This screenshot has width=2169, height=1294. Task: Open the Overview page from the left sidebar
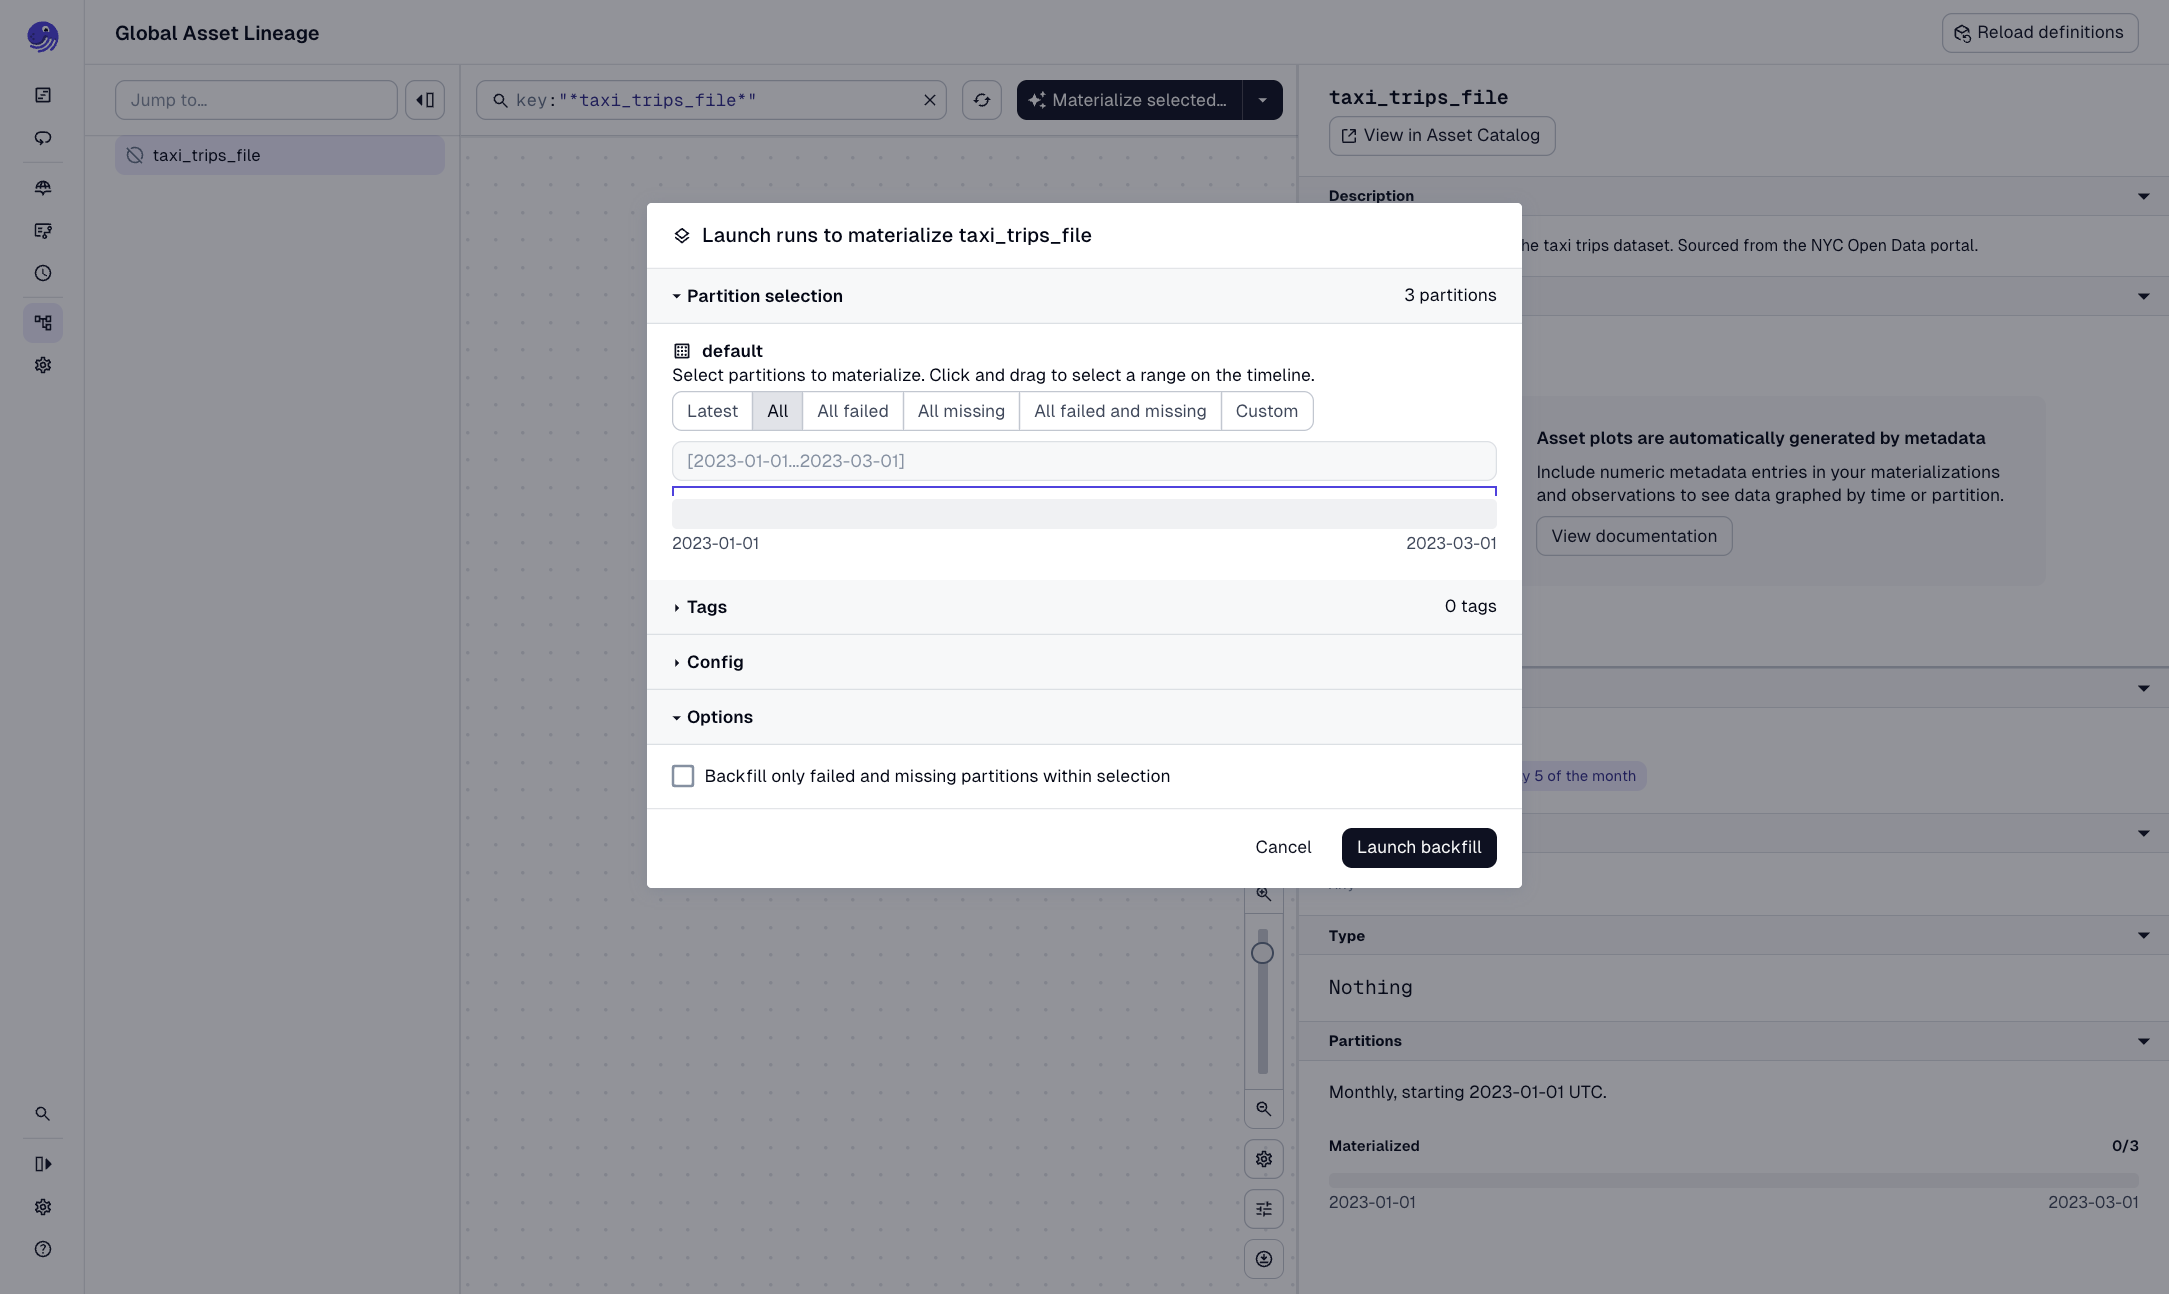[43, 94]
